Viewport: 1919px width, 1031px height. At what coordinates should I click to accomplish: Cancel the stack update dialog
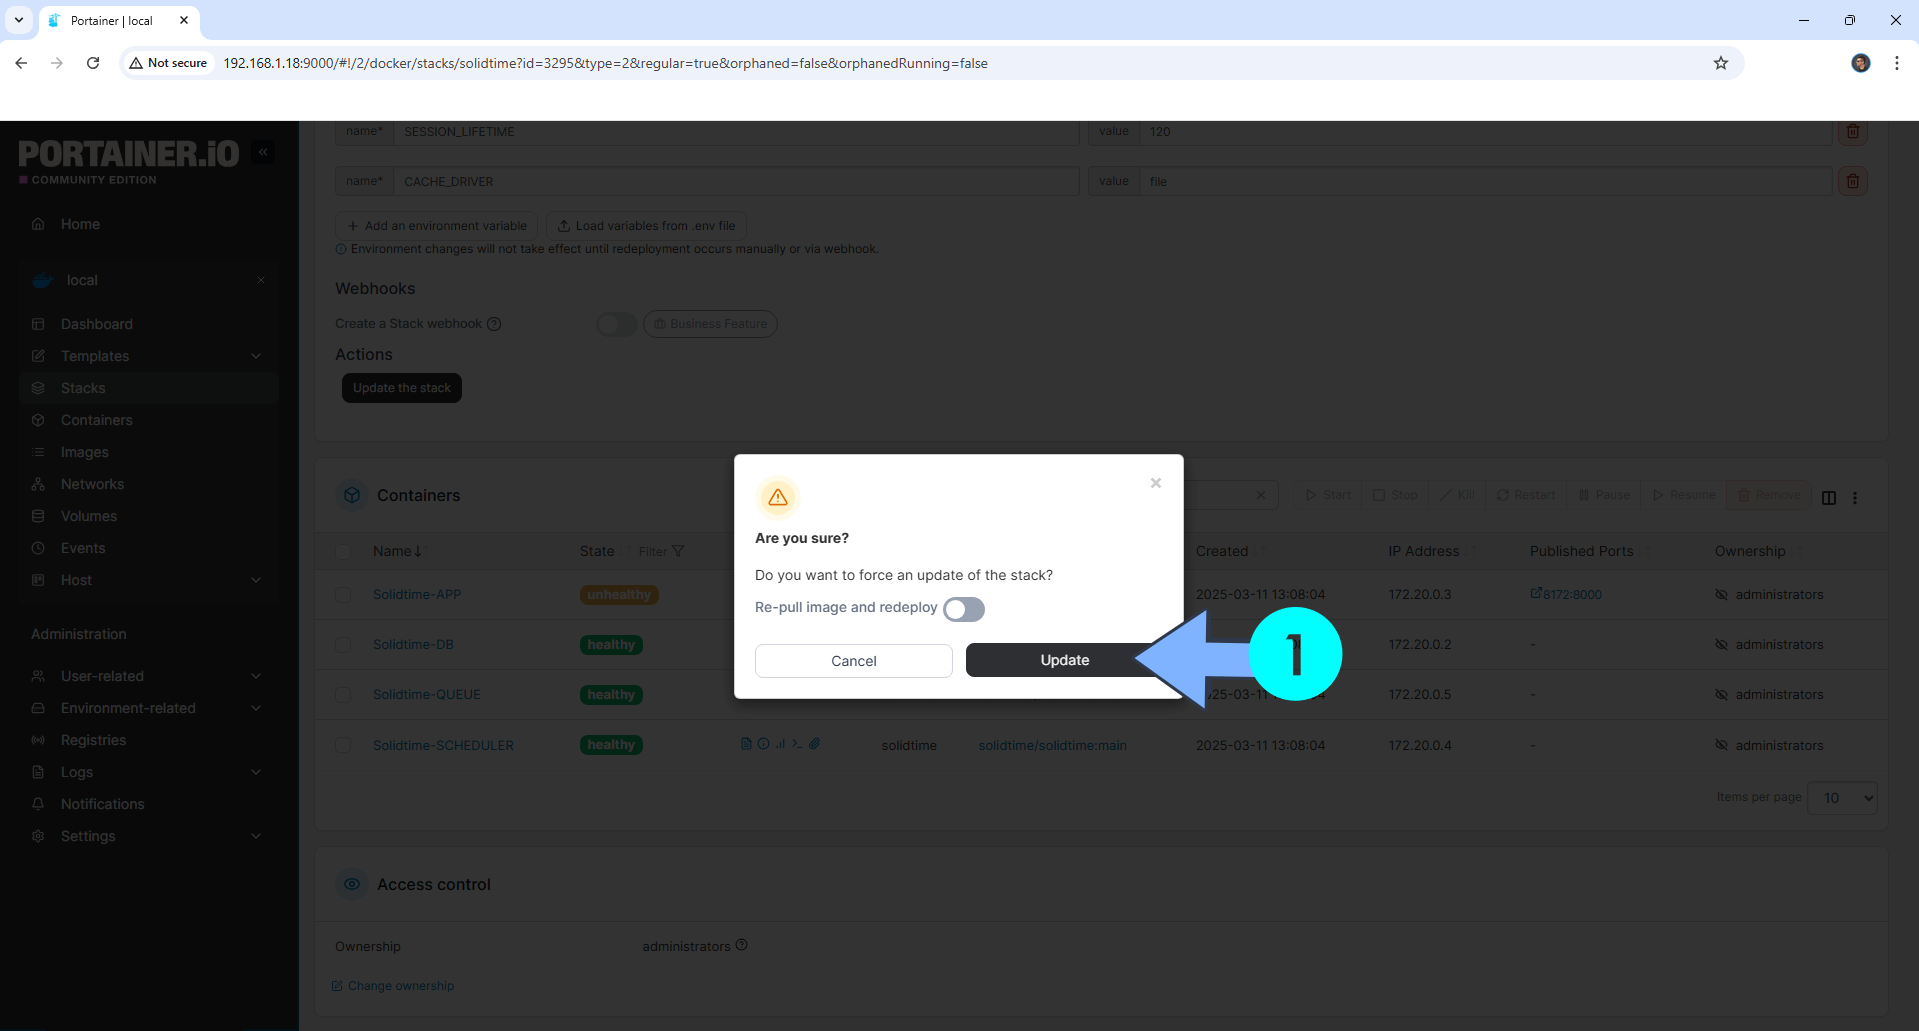click(x=853, y=661)
